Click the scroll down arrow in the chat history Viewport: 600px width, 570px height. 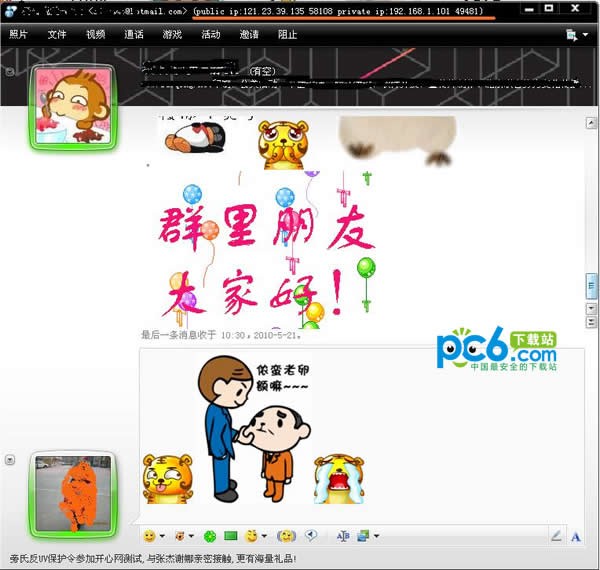click(591, 308)
